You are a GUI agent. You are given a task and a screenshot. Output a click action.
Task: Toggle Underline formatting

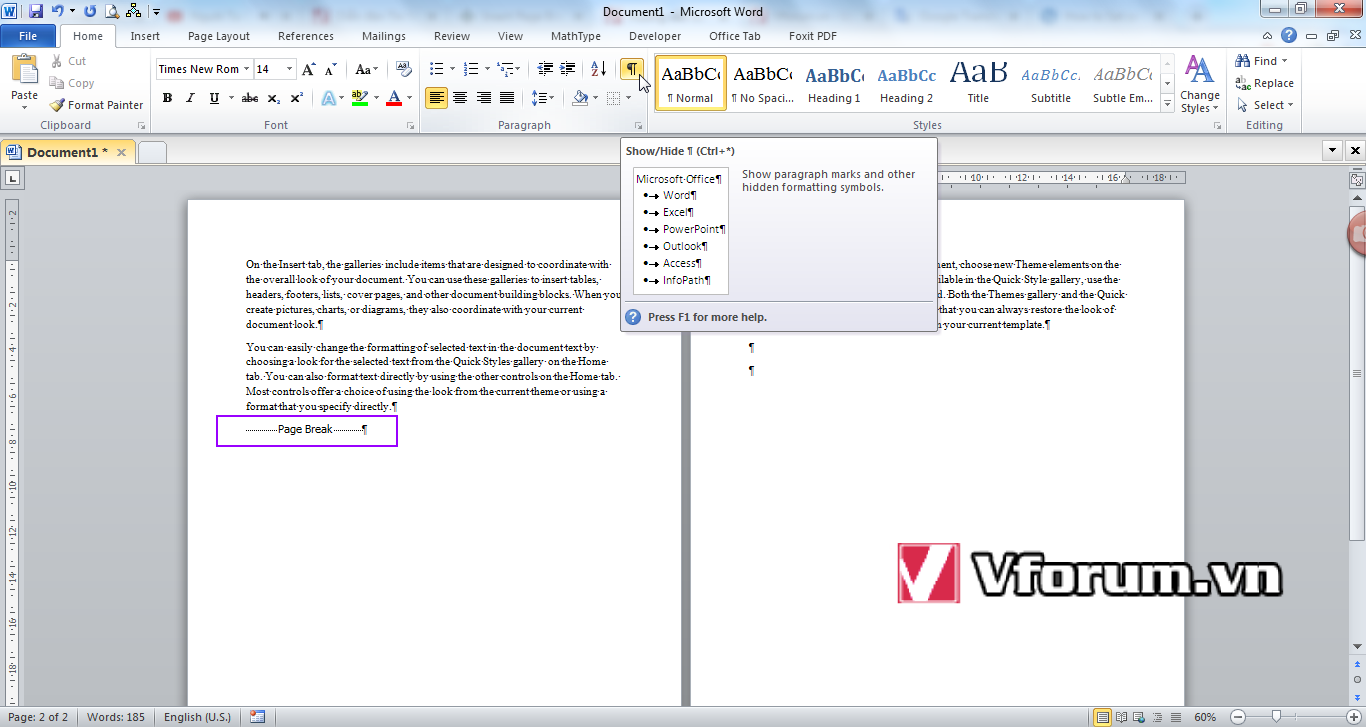(214, 98)
